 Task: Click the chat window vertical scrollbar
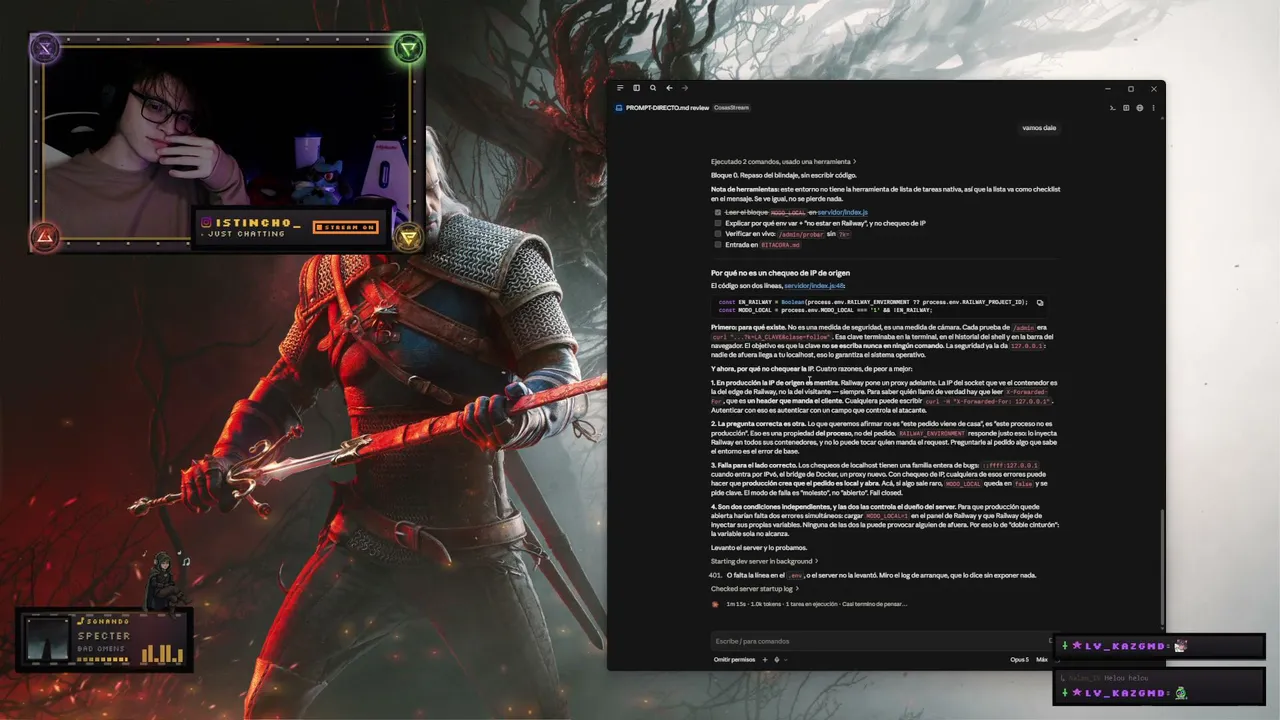point(1161,568)
